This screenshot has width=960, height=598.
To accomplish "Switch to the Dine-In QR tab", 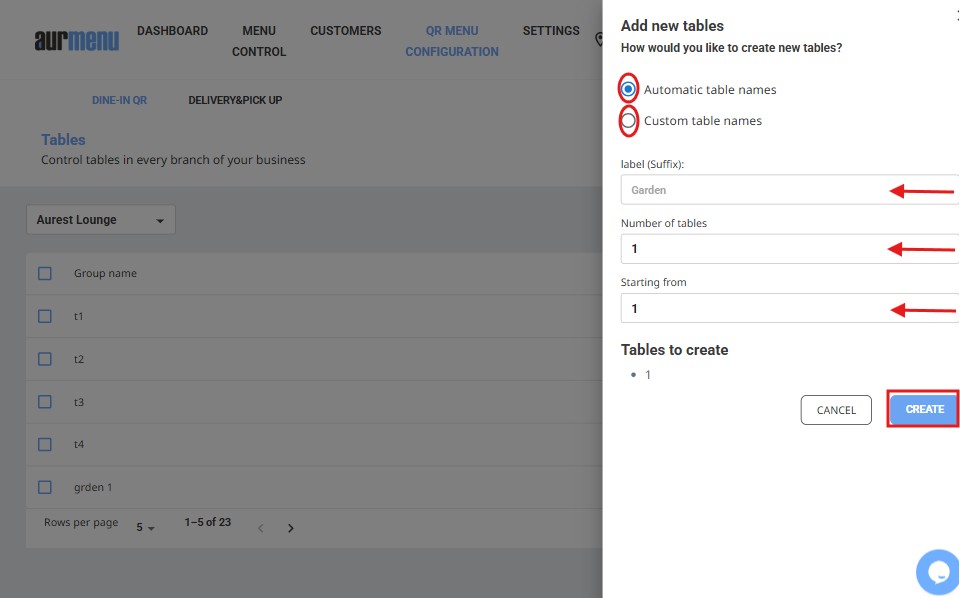I will click(119, 100).
